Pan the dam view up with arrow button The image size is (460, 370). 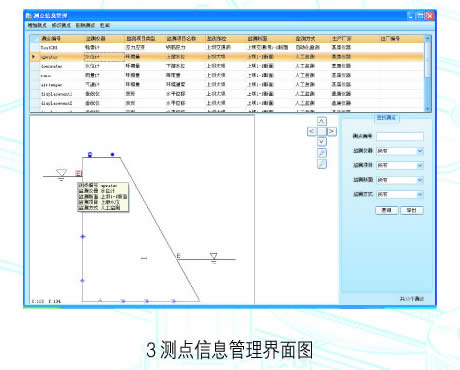point(322,121)
